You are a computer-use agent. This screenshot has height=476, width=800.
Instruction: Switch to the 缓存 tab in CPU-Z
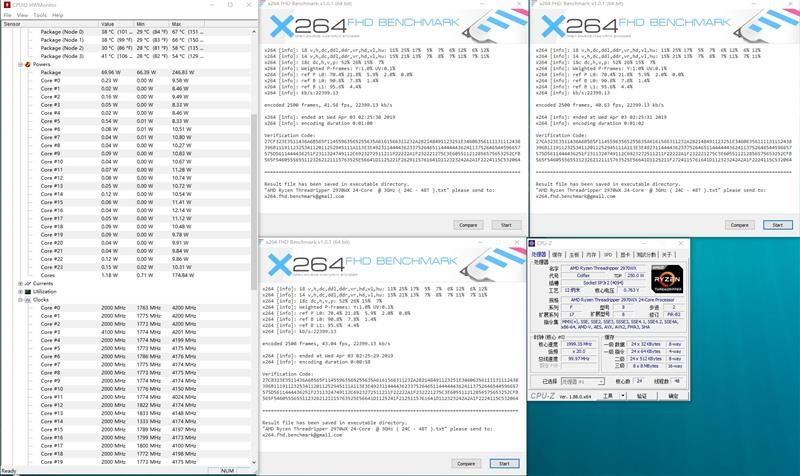(557, 254)
